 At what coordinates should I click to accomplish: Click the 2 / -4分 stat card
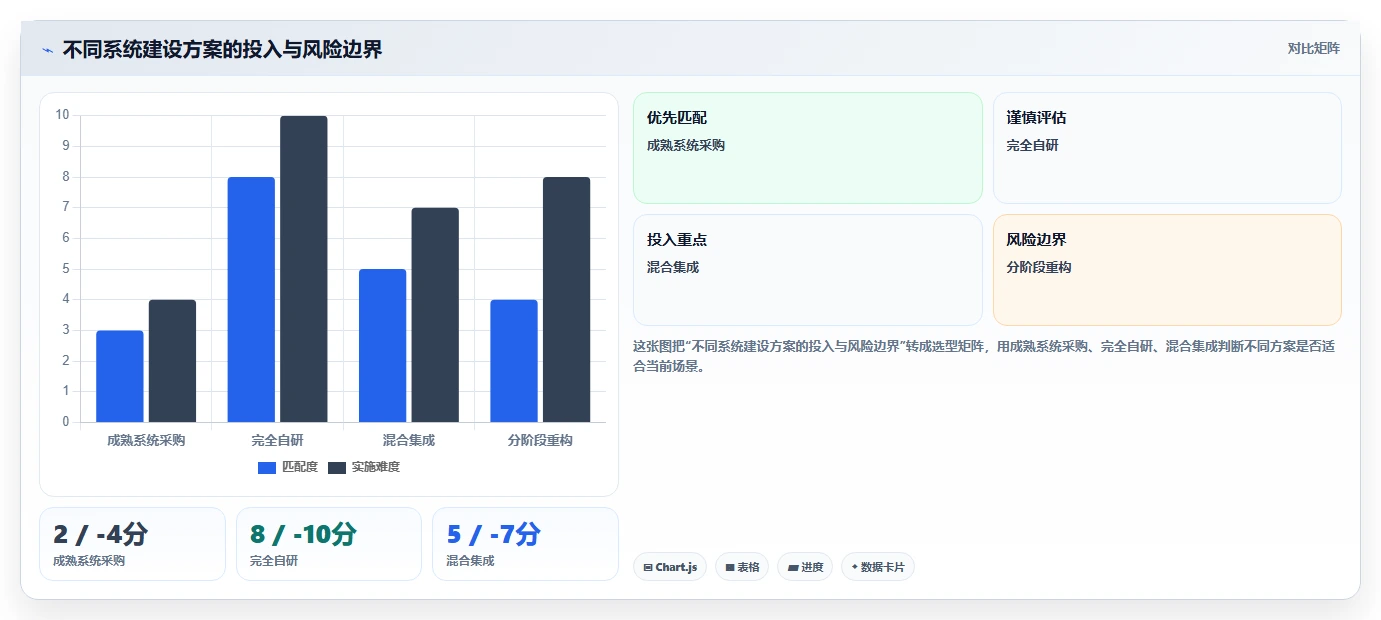(132, 544)
